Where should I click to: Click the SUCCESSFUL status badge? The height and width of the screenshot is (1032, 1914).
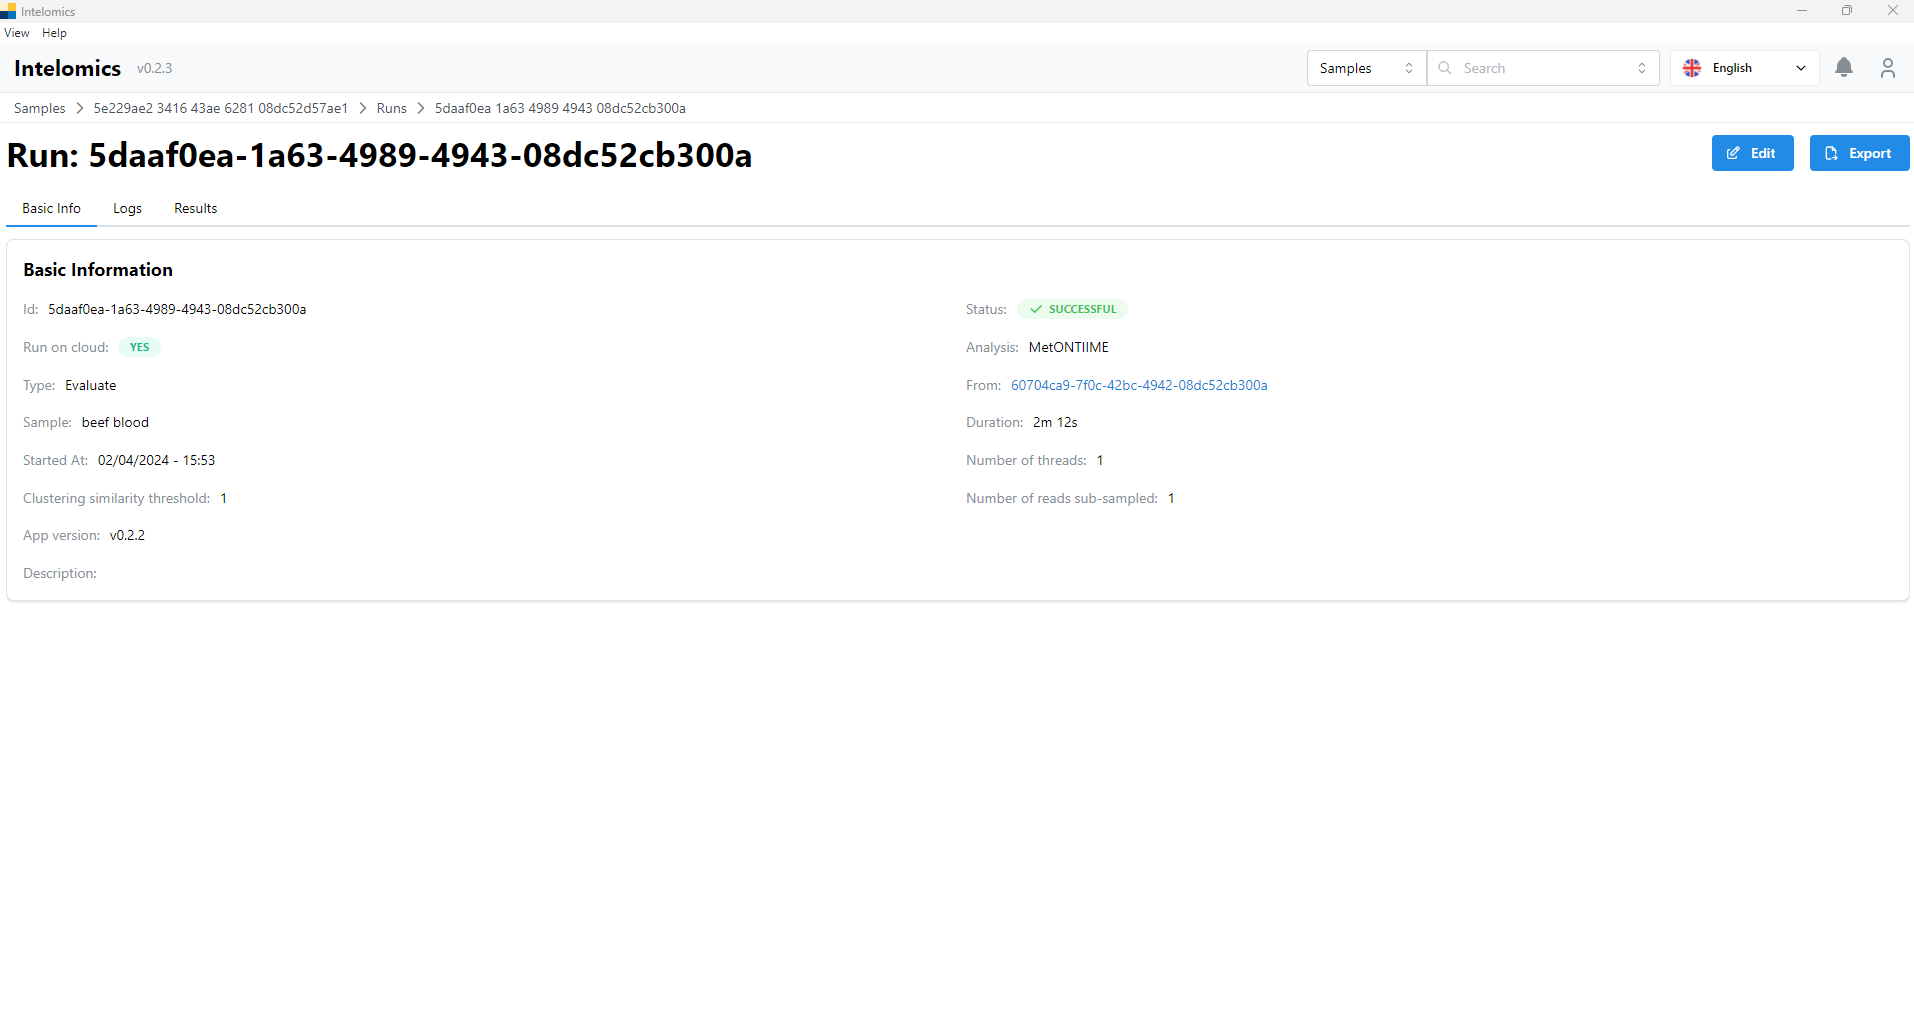tap(1072, 309)
